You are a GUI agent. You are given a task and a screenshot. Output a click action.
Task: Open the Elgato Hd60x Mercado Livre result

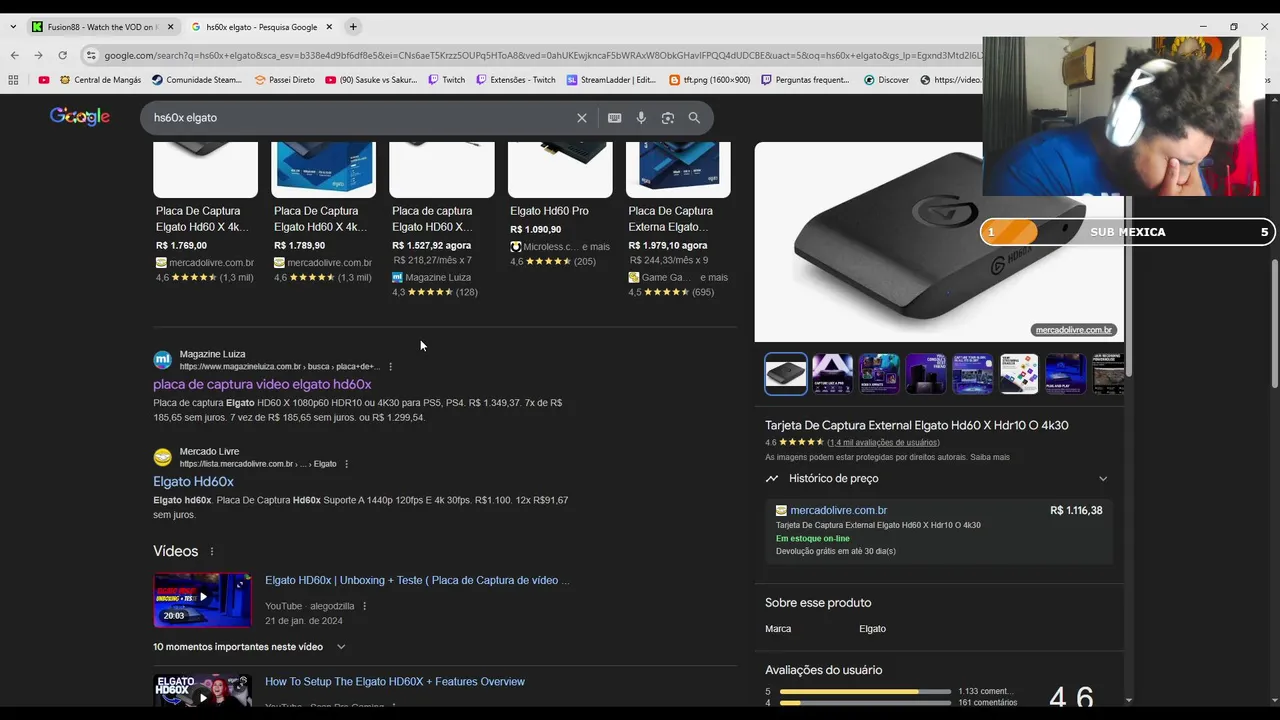(x=193, y=482)
